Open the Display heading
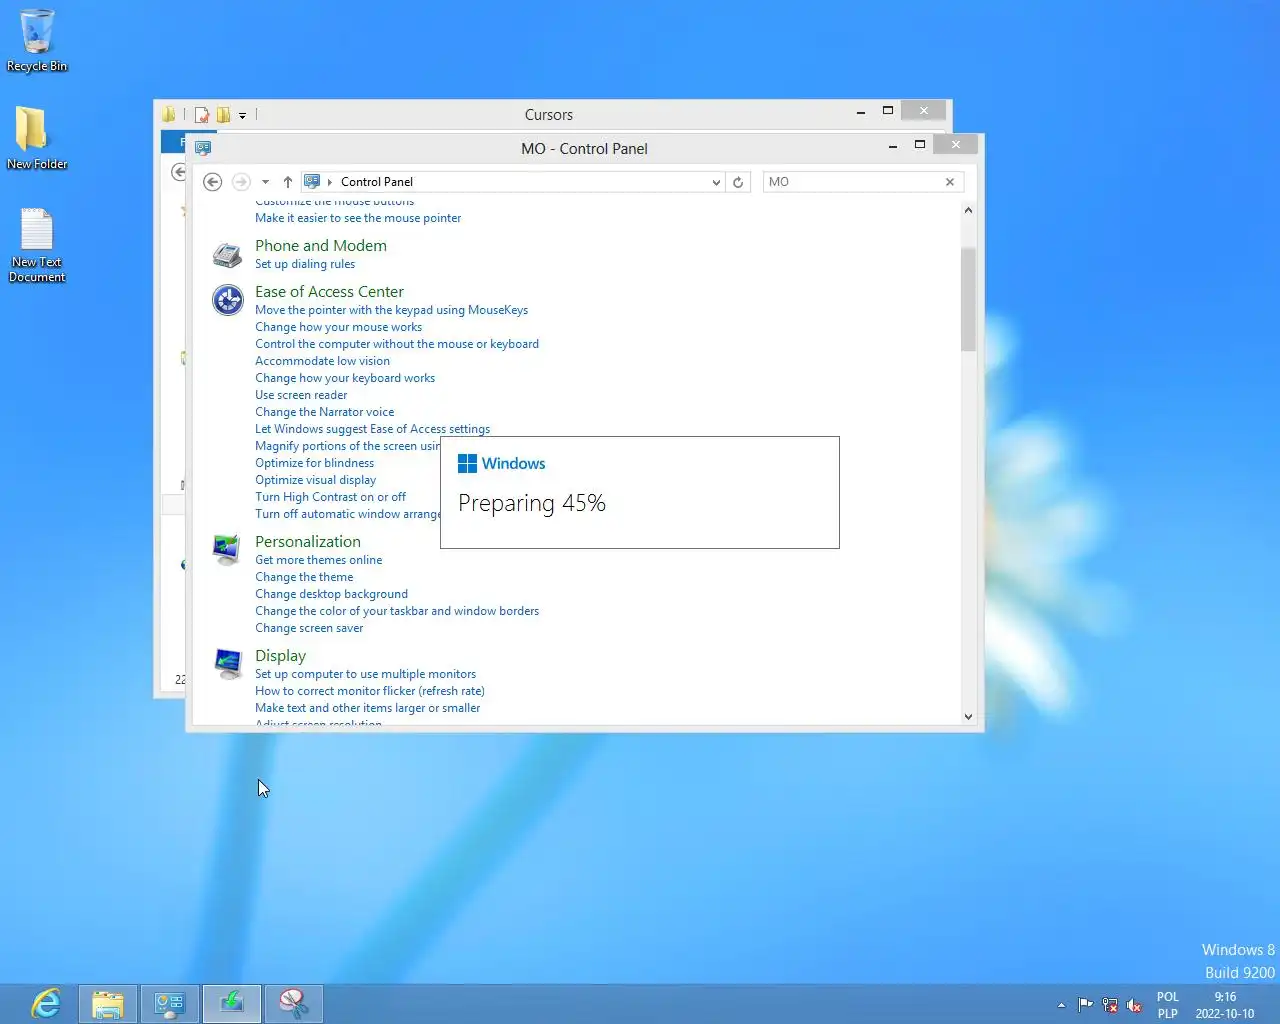This screenshot has width=1280, height=1024. click(x=280, y=655)
